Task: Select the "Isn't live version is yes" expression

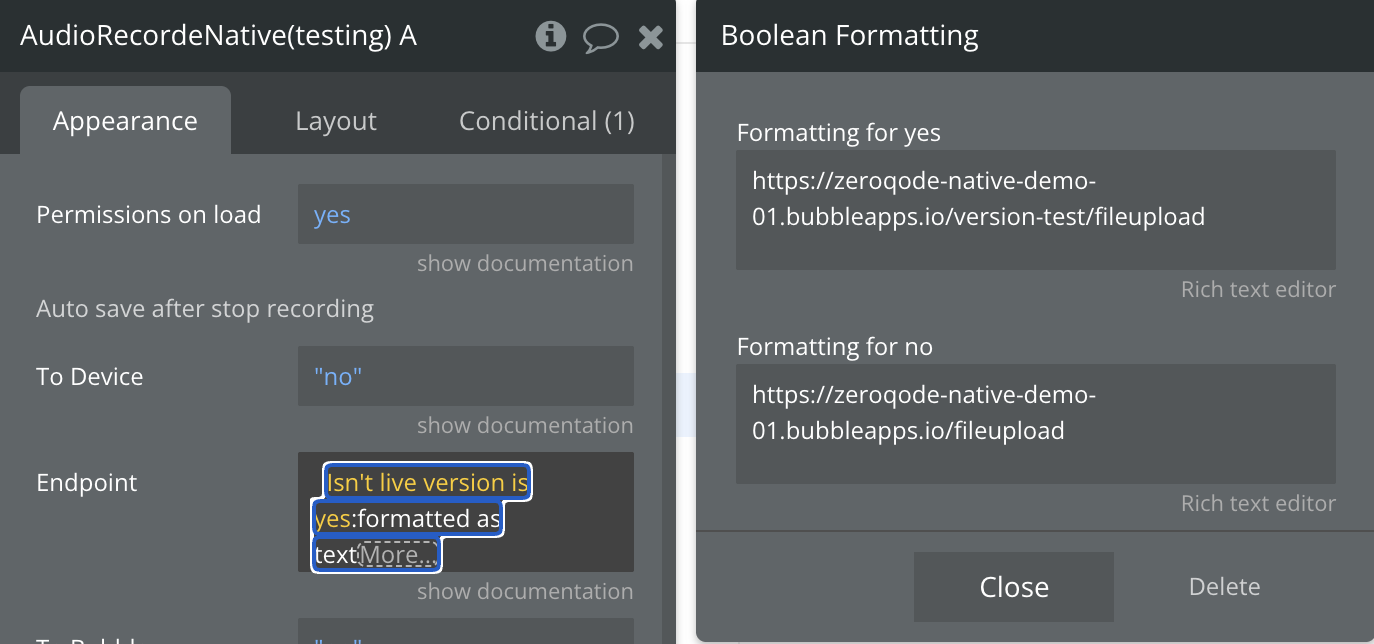Action: point(427,483)
